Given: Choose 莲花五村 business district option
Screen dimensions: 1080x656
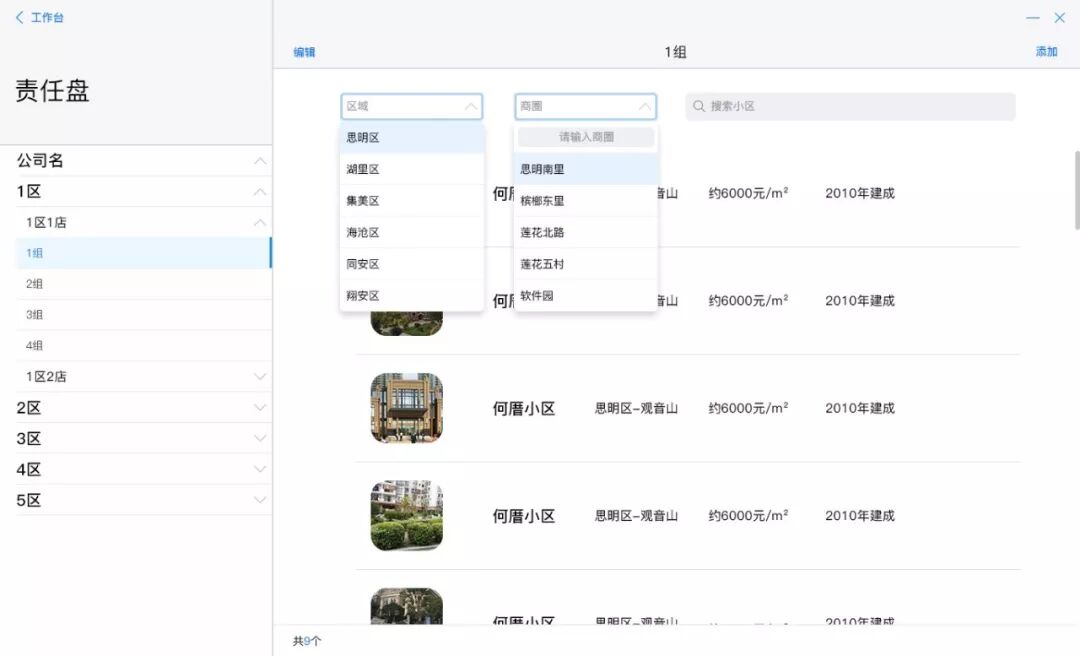Looking at the screenshot, I should point(585,265).
